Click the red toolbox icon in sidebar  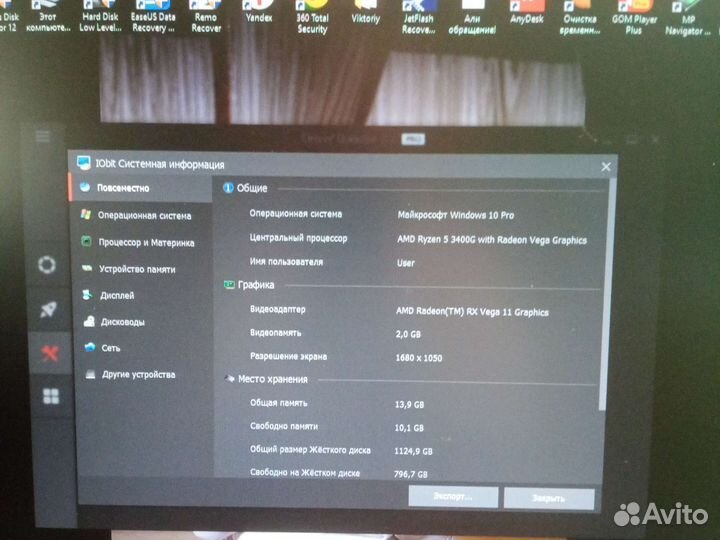pos(49,353)
